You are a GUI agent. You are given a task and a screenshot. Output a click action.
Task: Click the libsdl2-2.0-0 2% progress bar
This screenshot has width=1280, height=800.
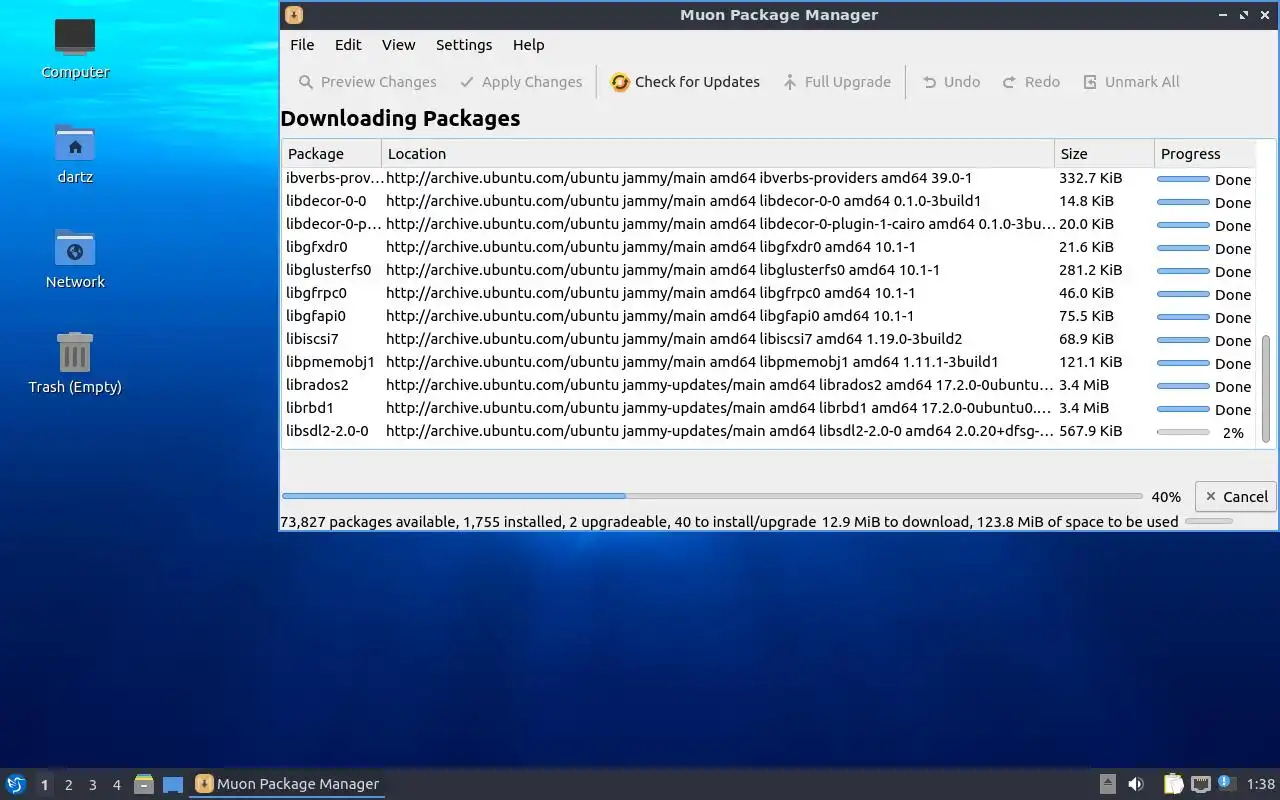pos(1183,432)
